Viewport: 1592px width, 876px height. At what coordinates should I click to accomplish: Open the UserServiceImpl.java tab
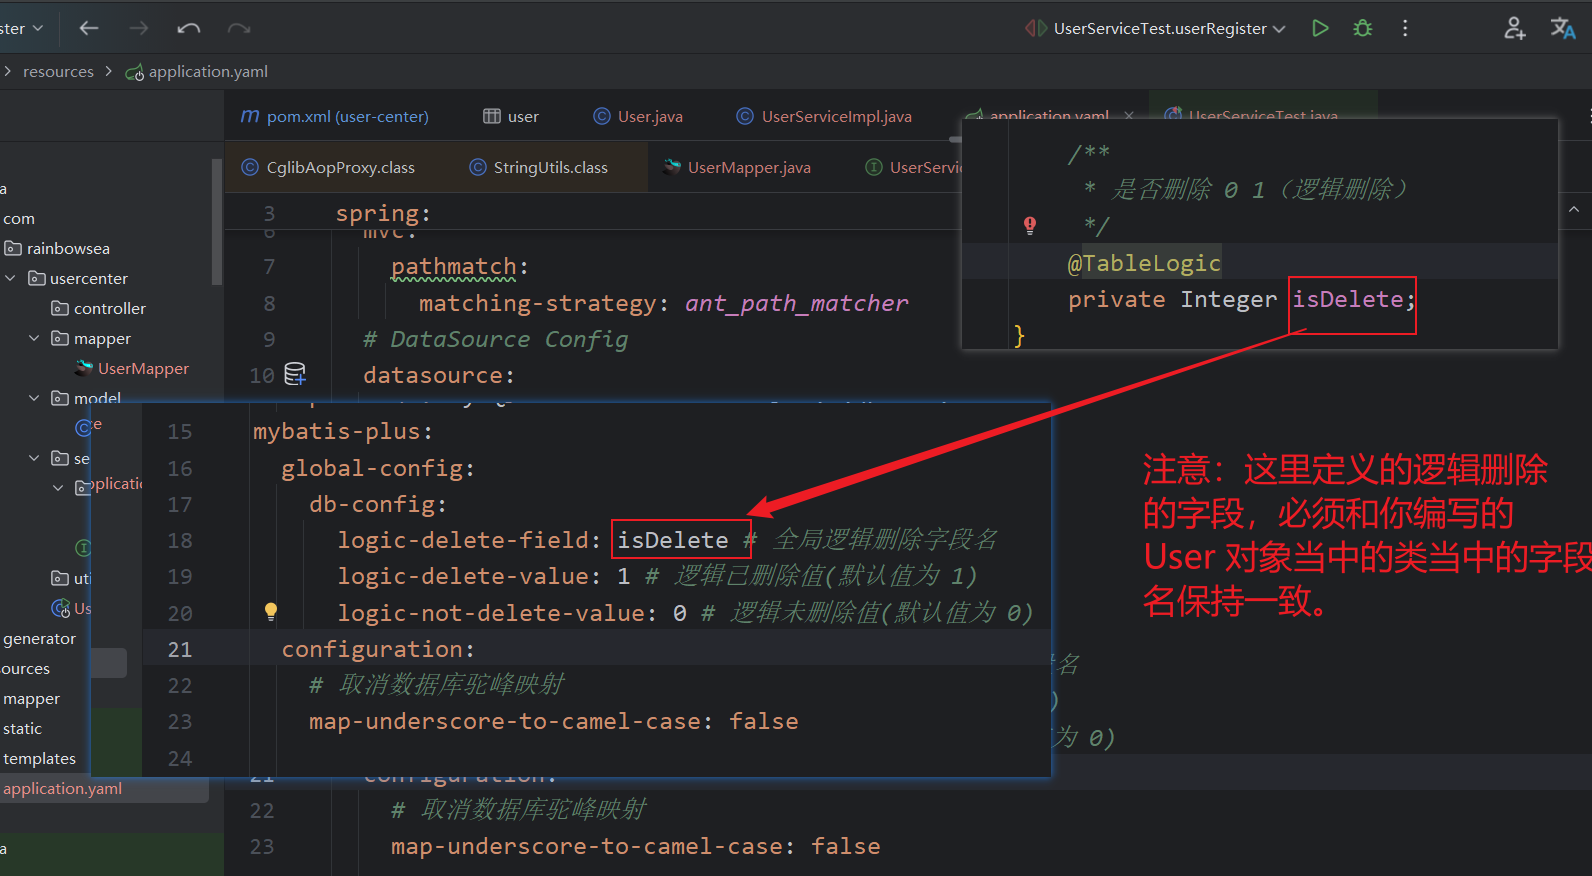[824, 116]
